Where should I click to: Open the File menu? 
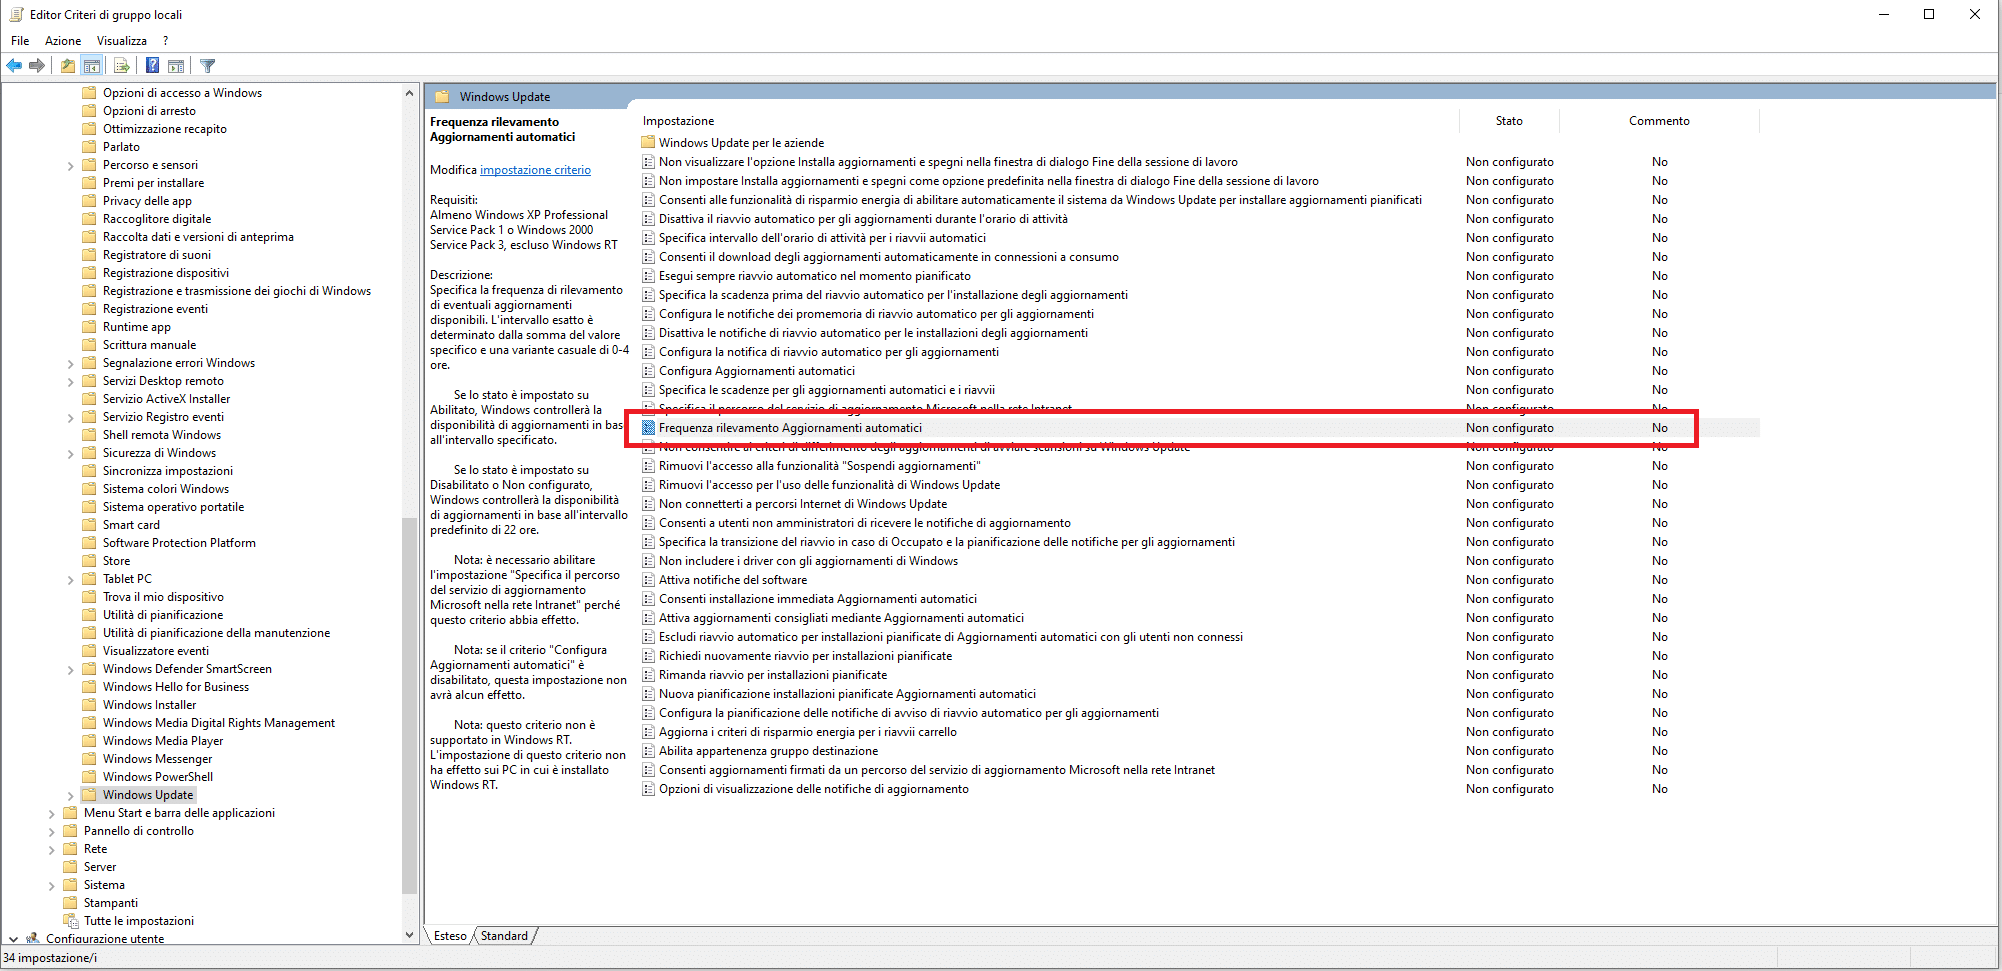[20, 41]
